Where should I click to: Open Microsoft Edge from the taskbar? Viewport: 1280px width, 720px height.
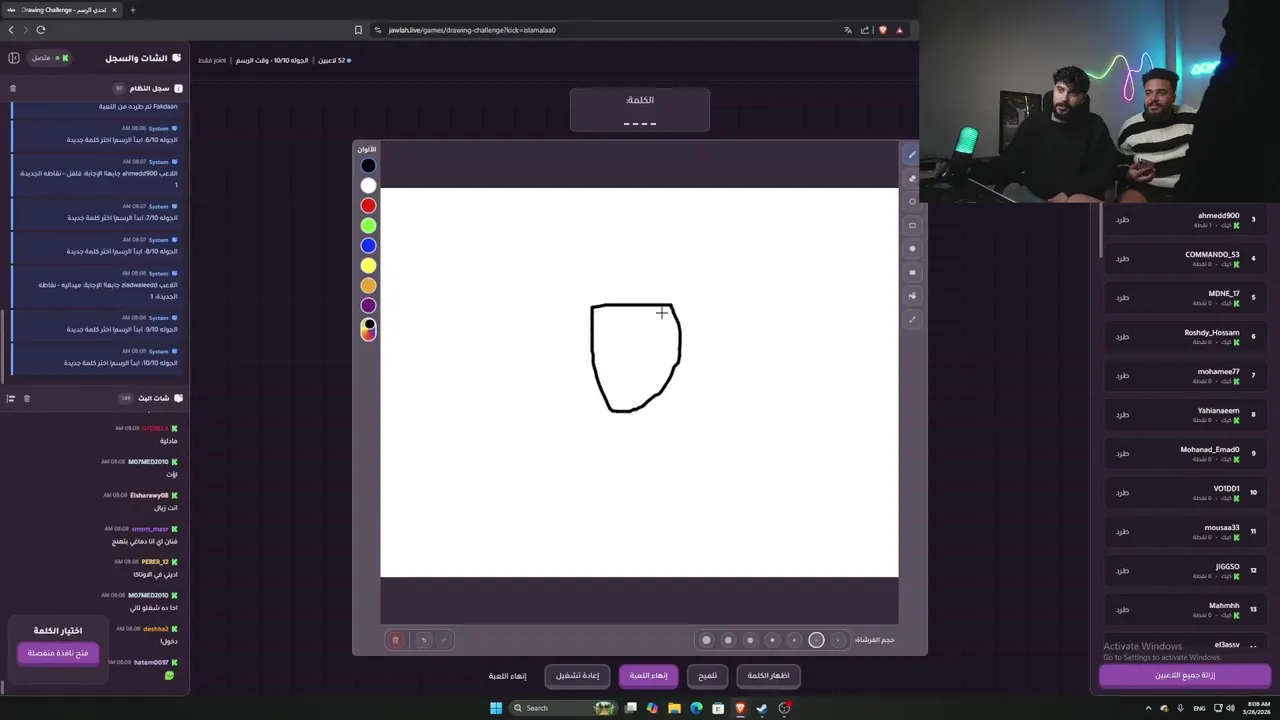696,708
